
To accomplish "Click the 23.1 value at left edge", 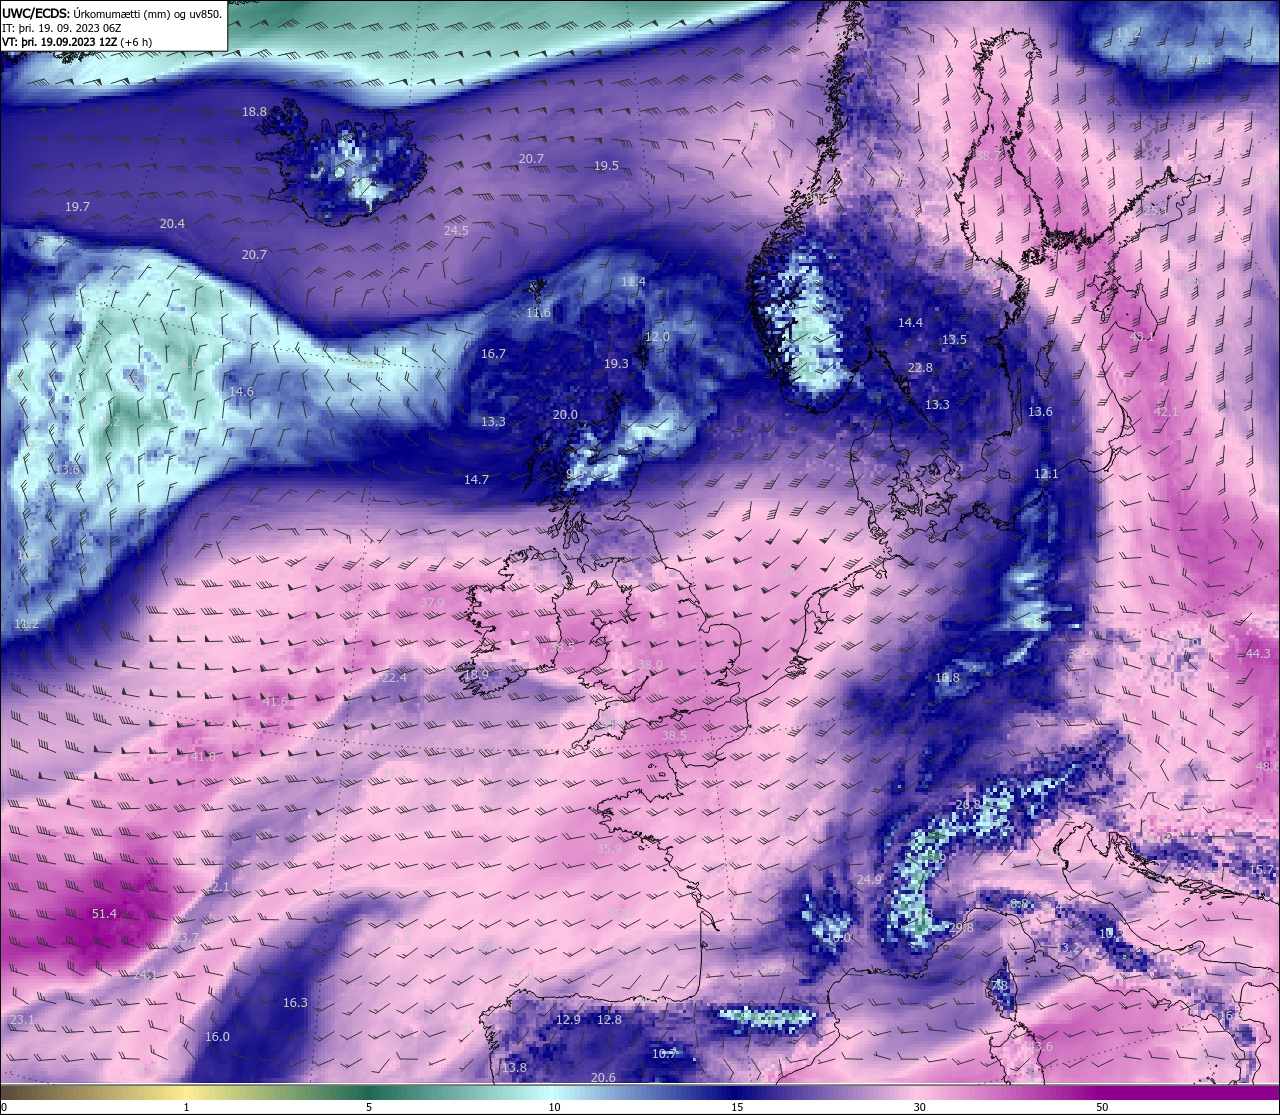I will [21, 1020].
